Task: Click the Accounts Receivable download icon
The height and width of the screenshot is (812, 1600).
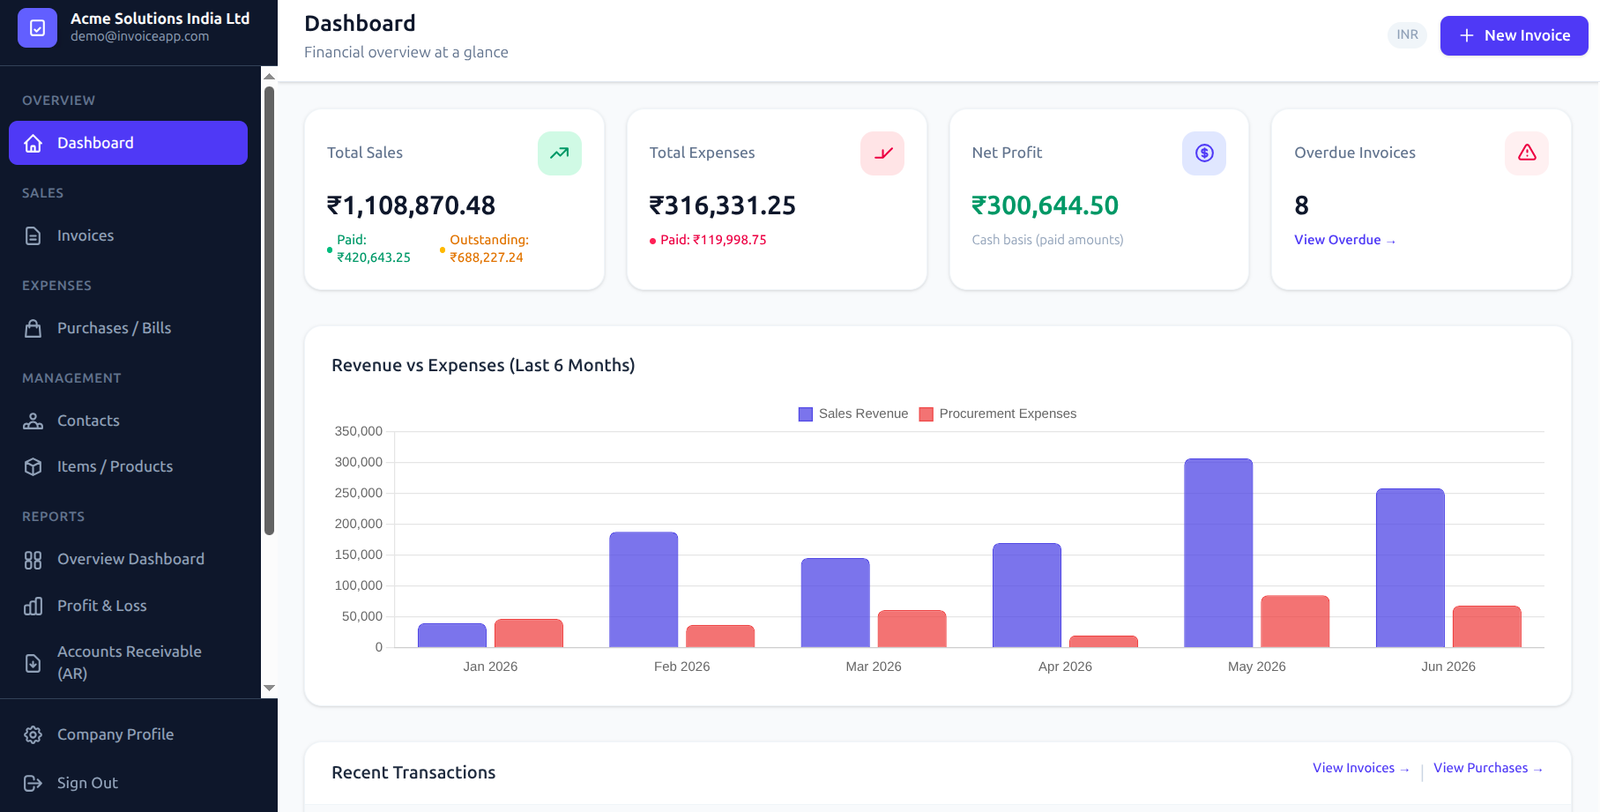Action: [x=33, y=663]
